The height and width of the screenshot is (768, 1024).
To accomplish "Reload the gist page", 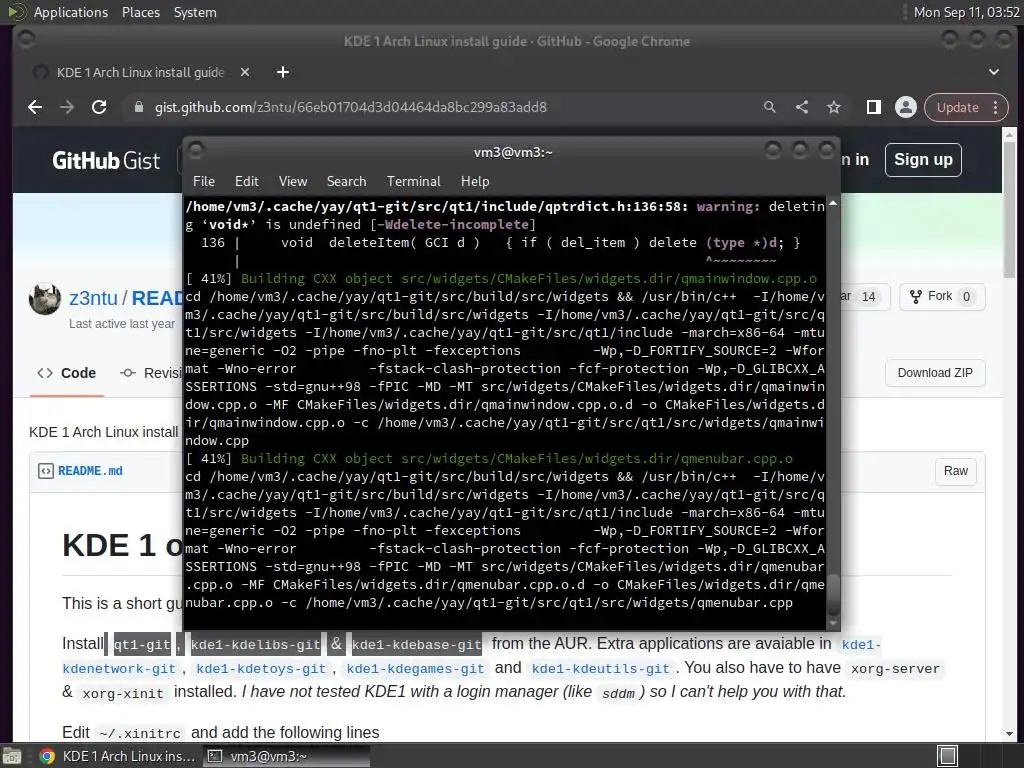I will [99, 107].
